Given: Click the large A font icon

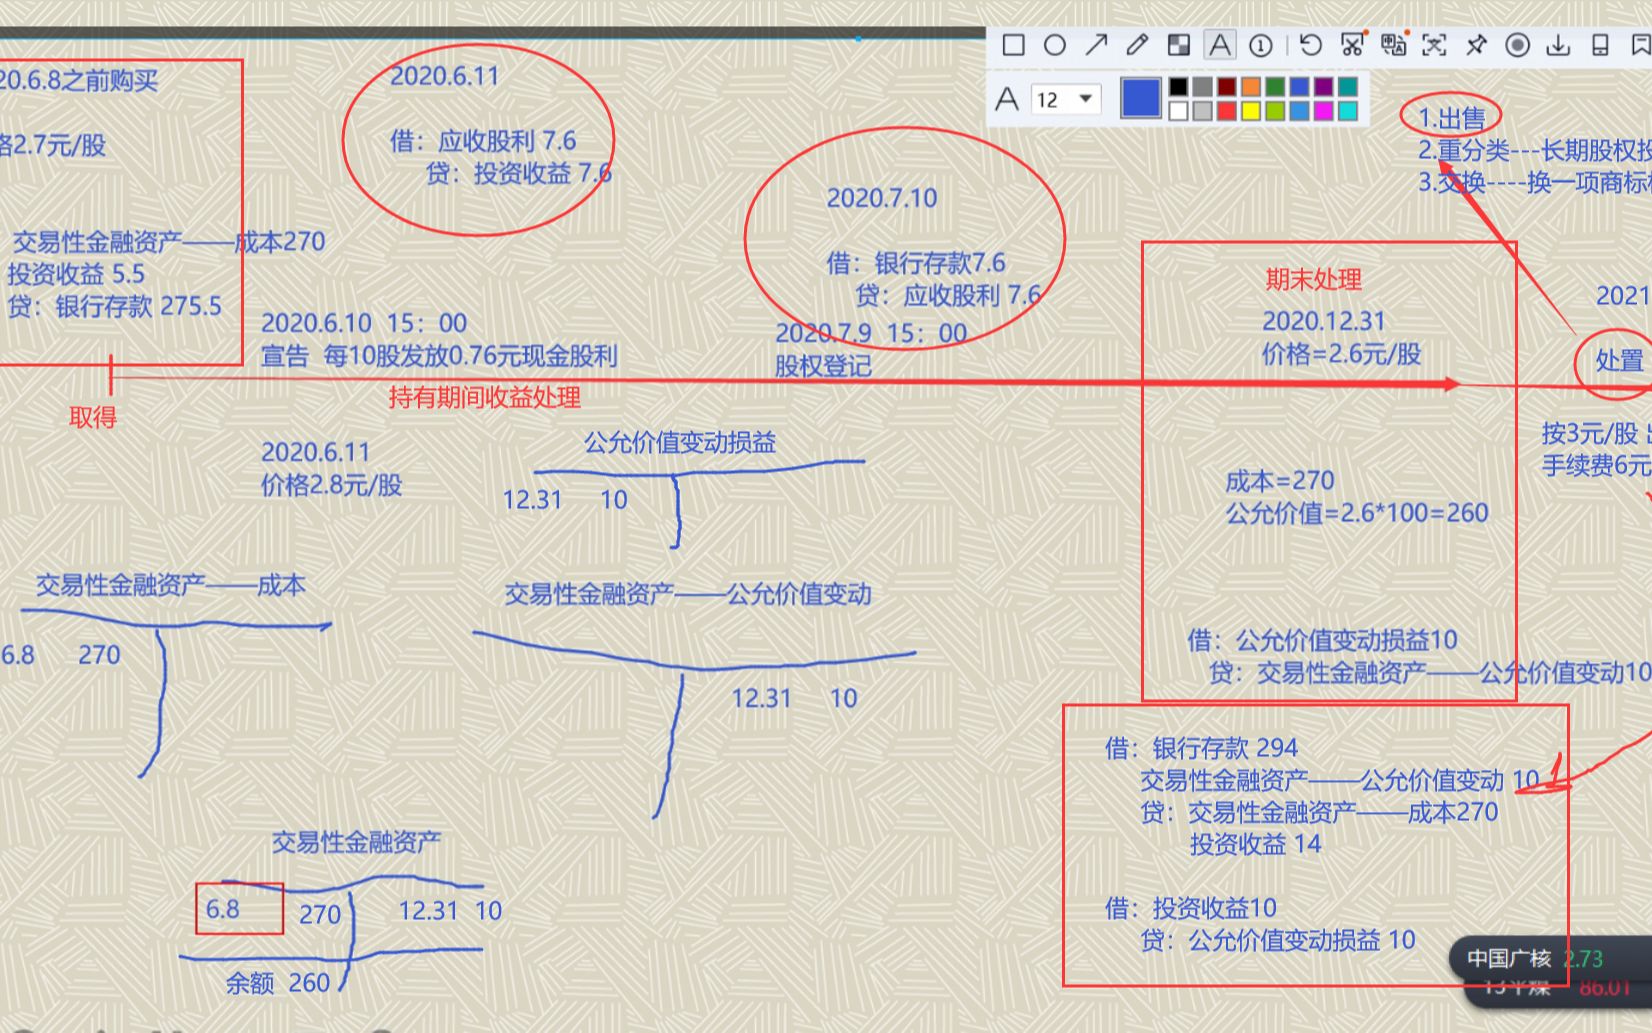Looking at the screenshot, I should coord(1007,99).
